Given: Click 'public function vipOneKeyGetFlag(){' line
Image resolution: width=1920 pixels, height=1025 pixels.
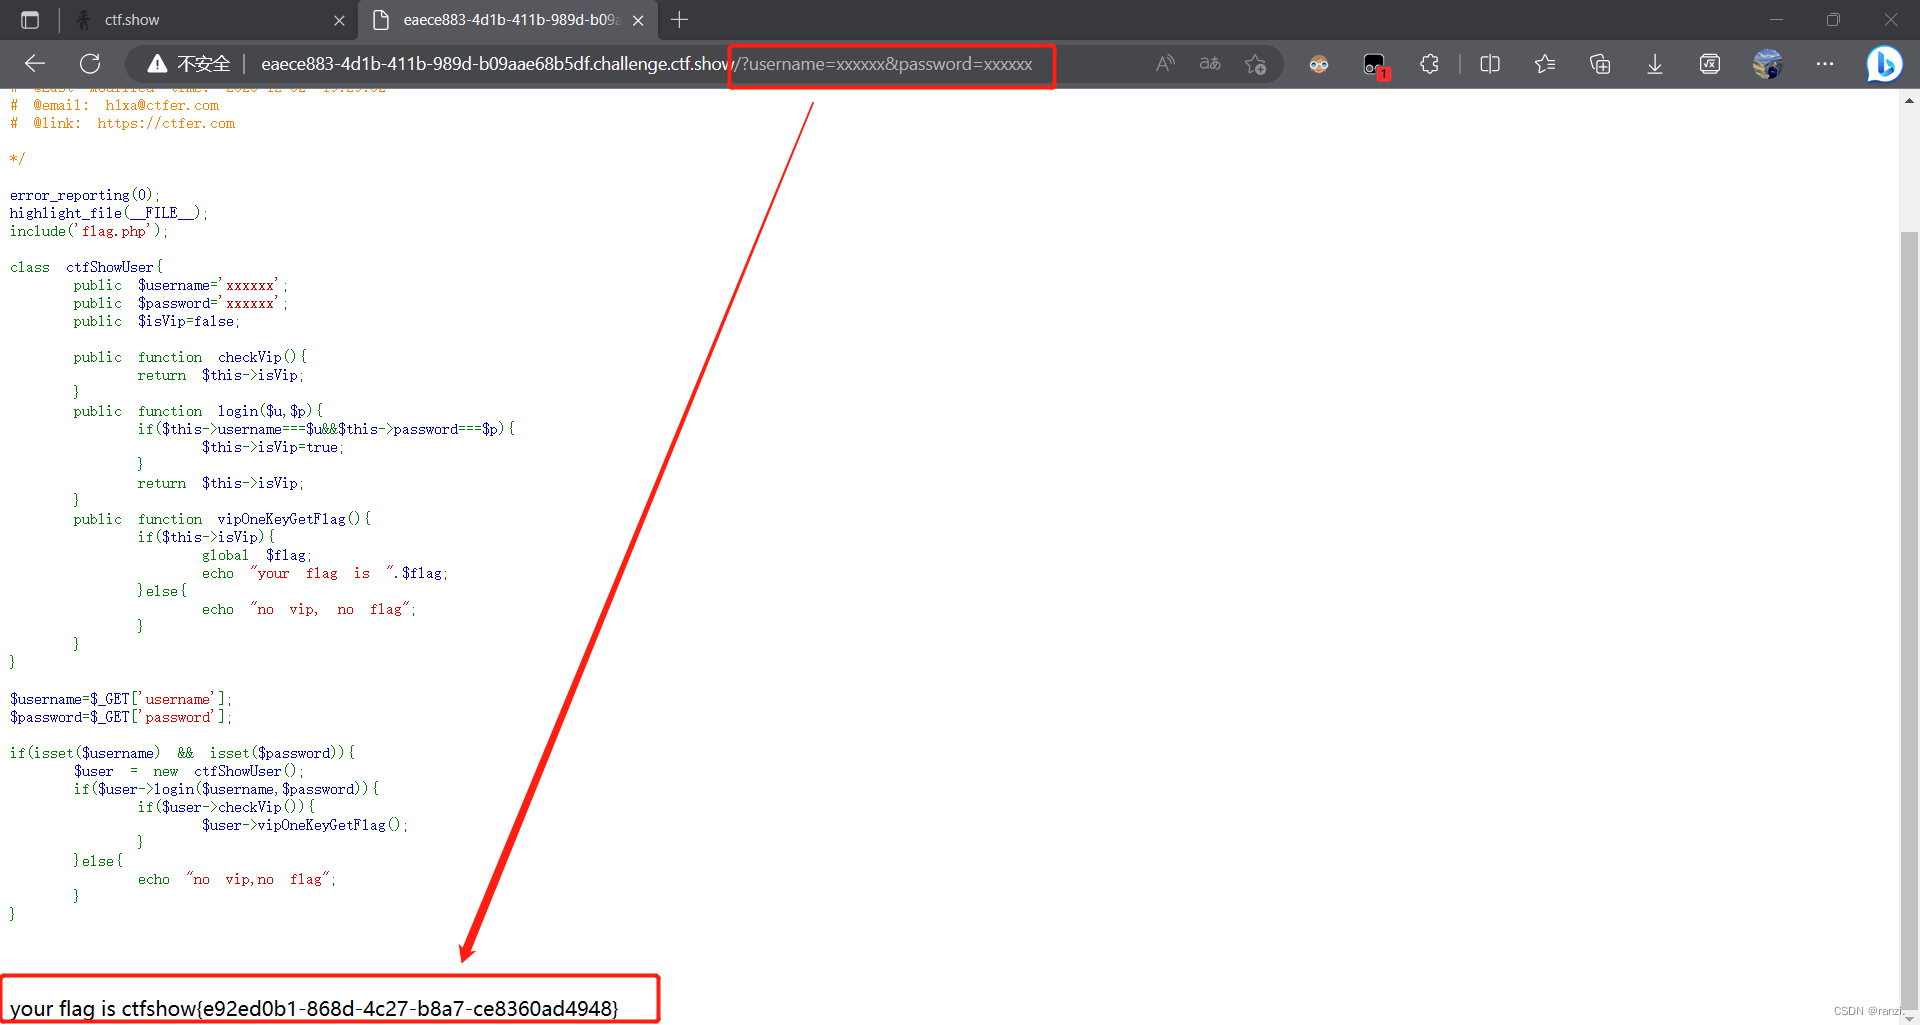Looking at the screenshot, I should pos(222,519).
